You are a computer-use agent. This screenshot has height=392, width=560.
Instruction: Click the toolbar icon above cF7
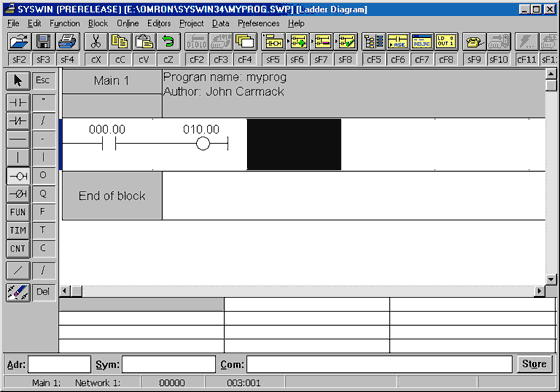click(422, 41)
